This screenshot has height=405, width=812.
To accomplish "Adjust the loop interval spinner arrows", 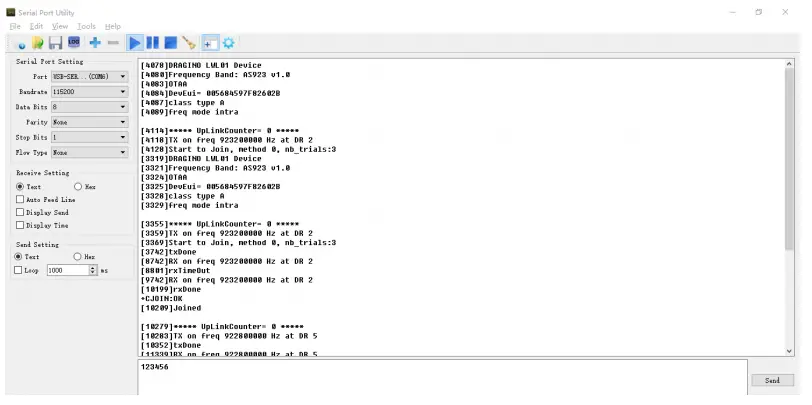I will (93, 270).
